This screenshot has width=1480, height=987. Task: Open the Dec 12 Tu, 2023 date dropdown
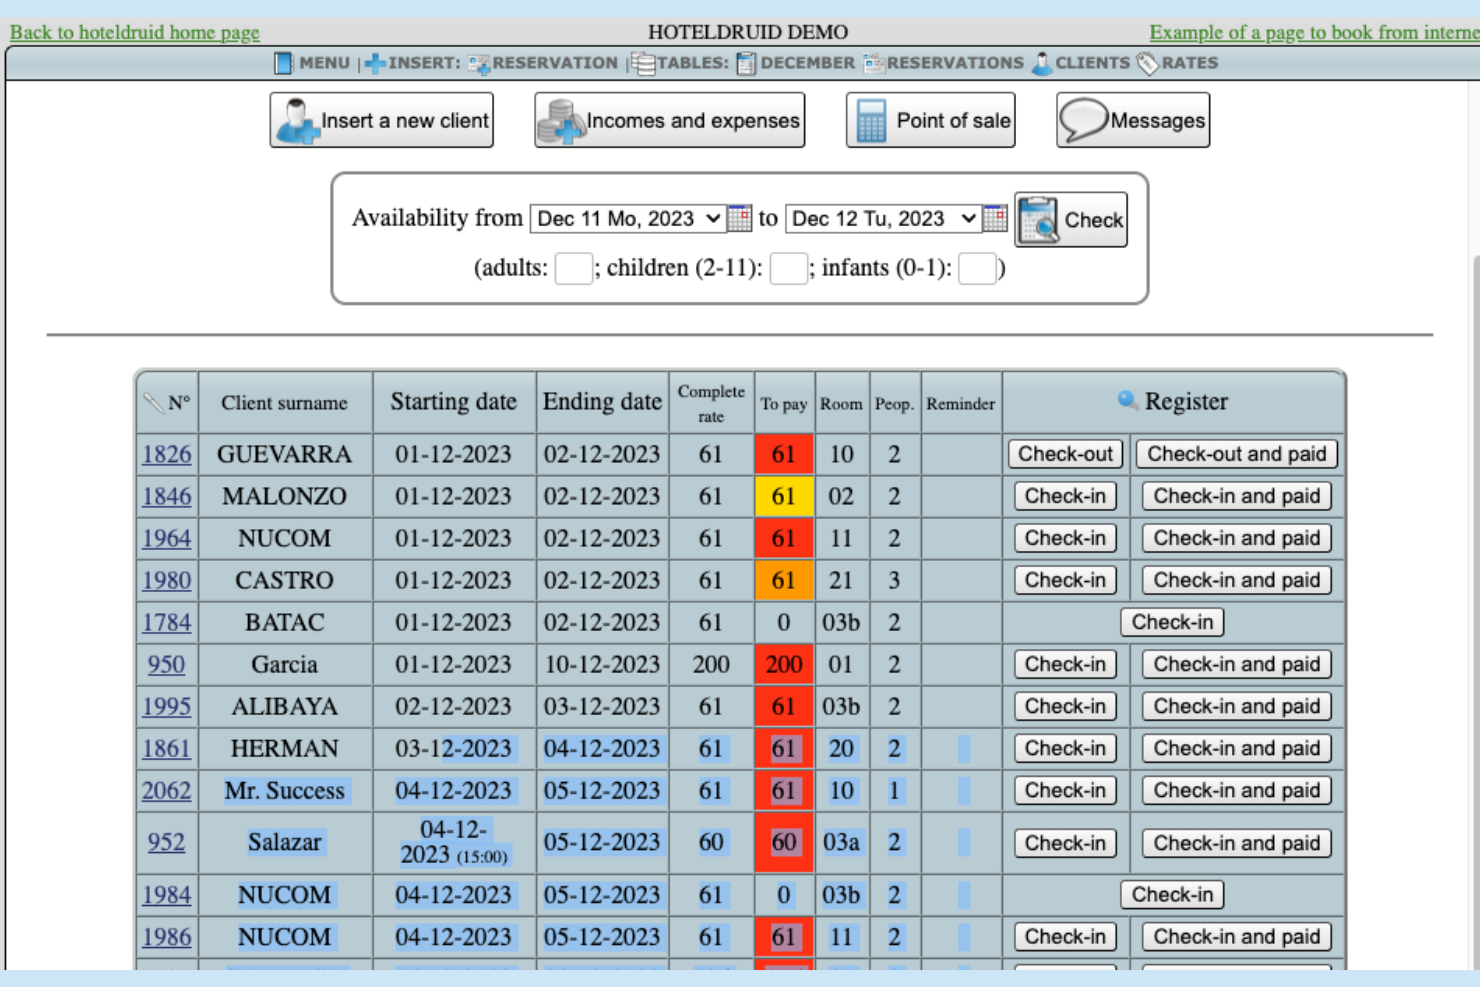[885, 218]
